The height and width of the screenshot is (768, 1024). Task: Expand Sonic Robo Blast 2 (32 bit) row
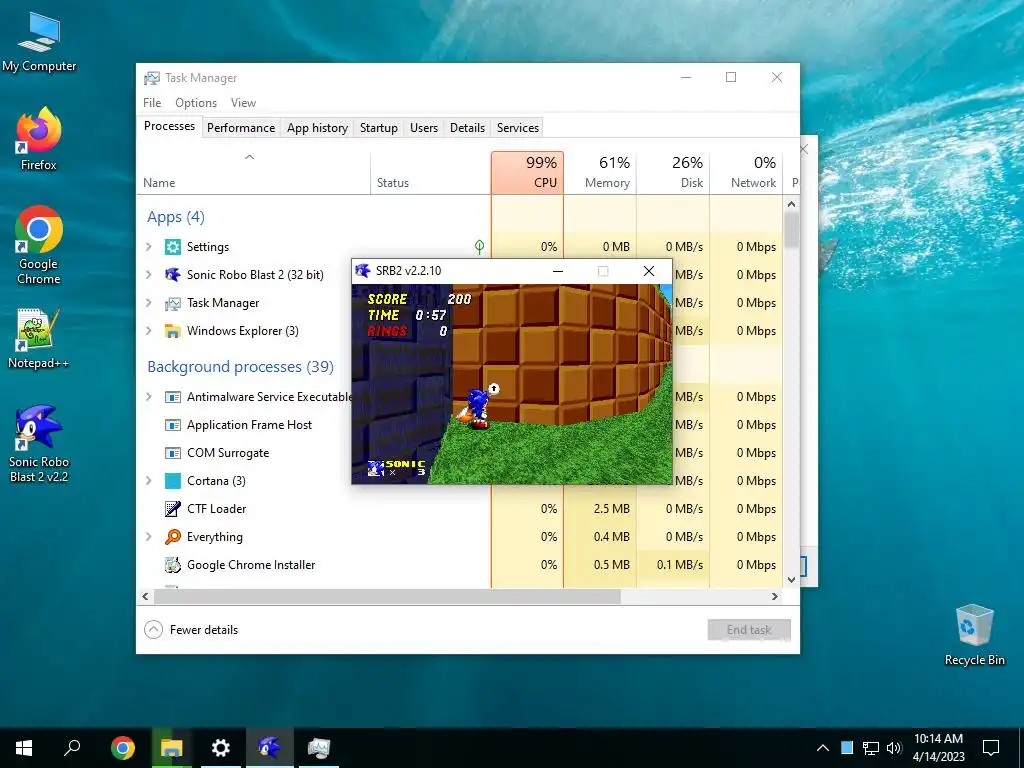[149, 275]
